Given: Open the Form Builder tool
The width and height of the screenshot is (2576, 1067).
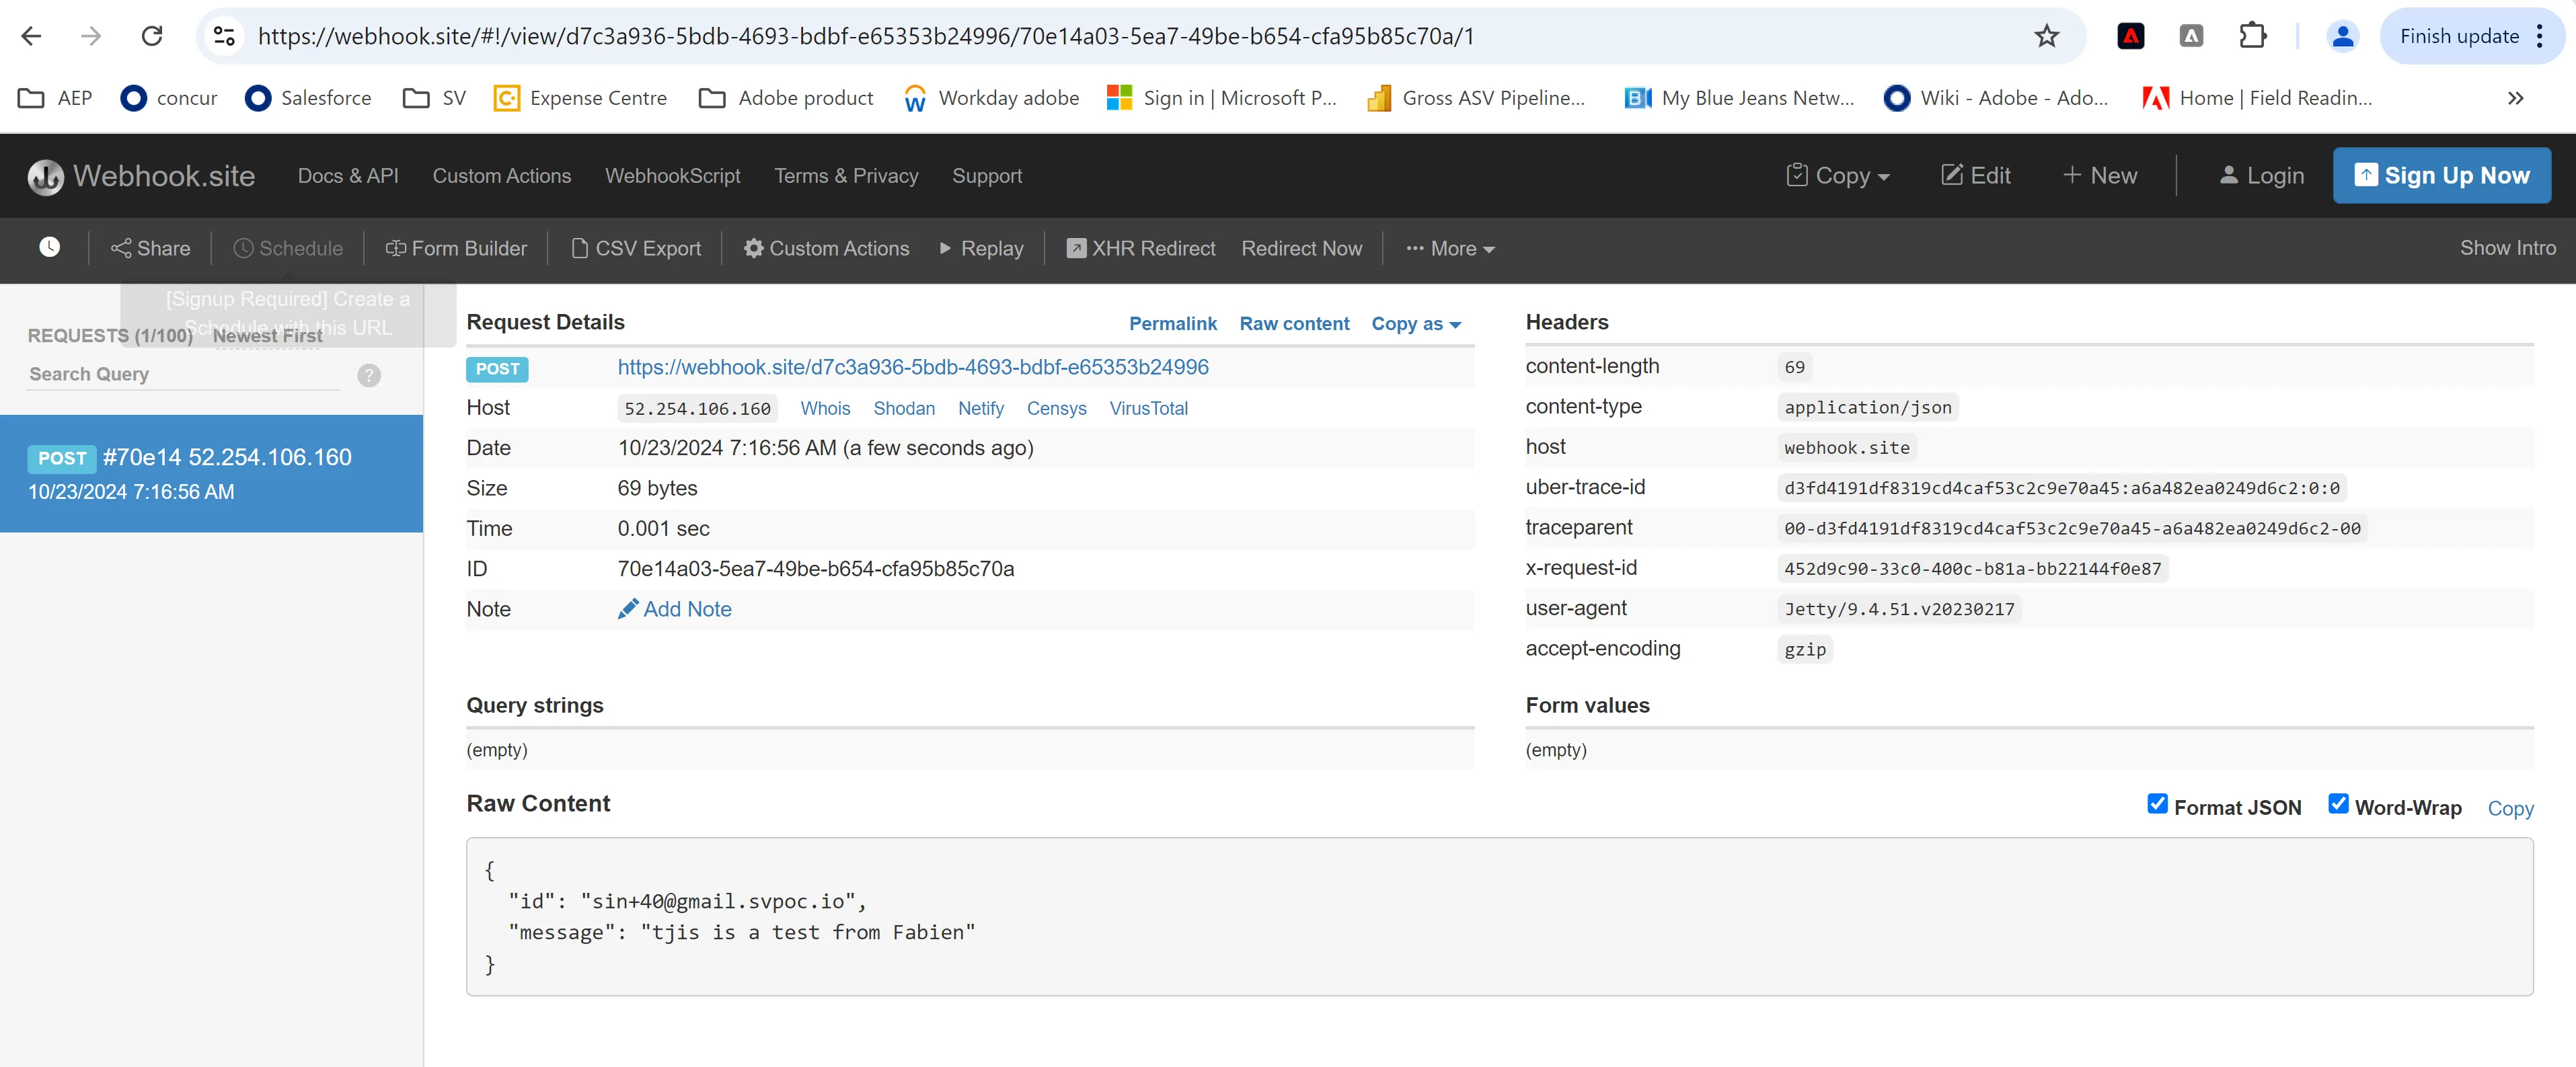Looking at the screenshot, I should point(456,248).
